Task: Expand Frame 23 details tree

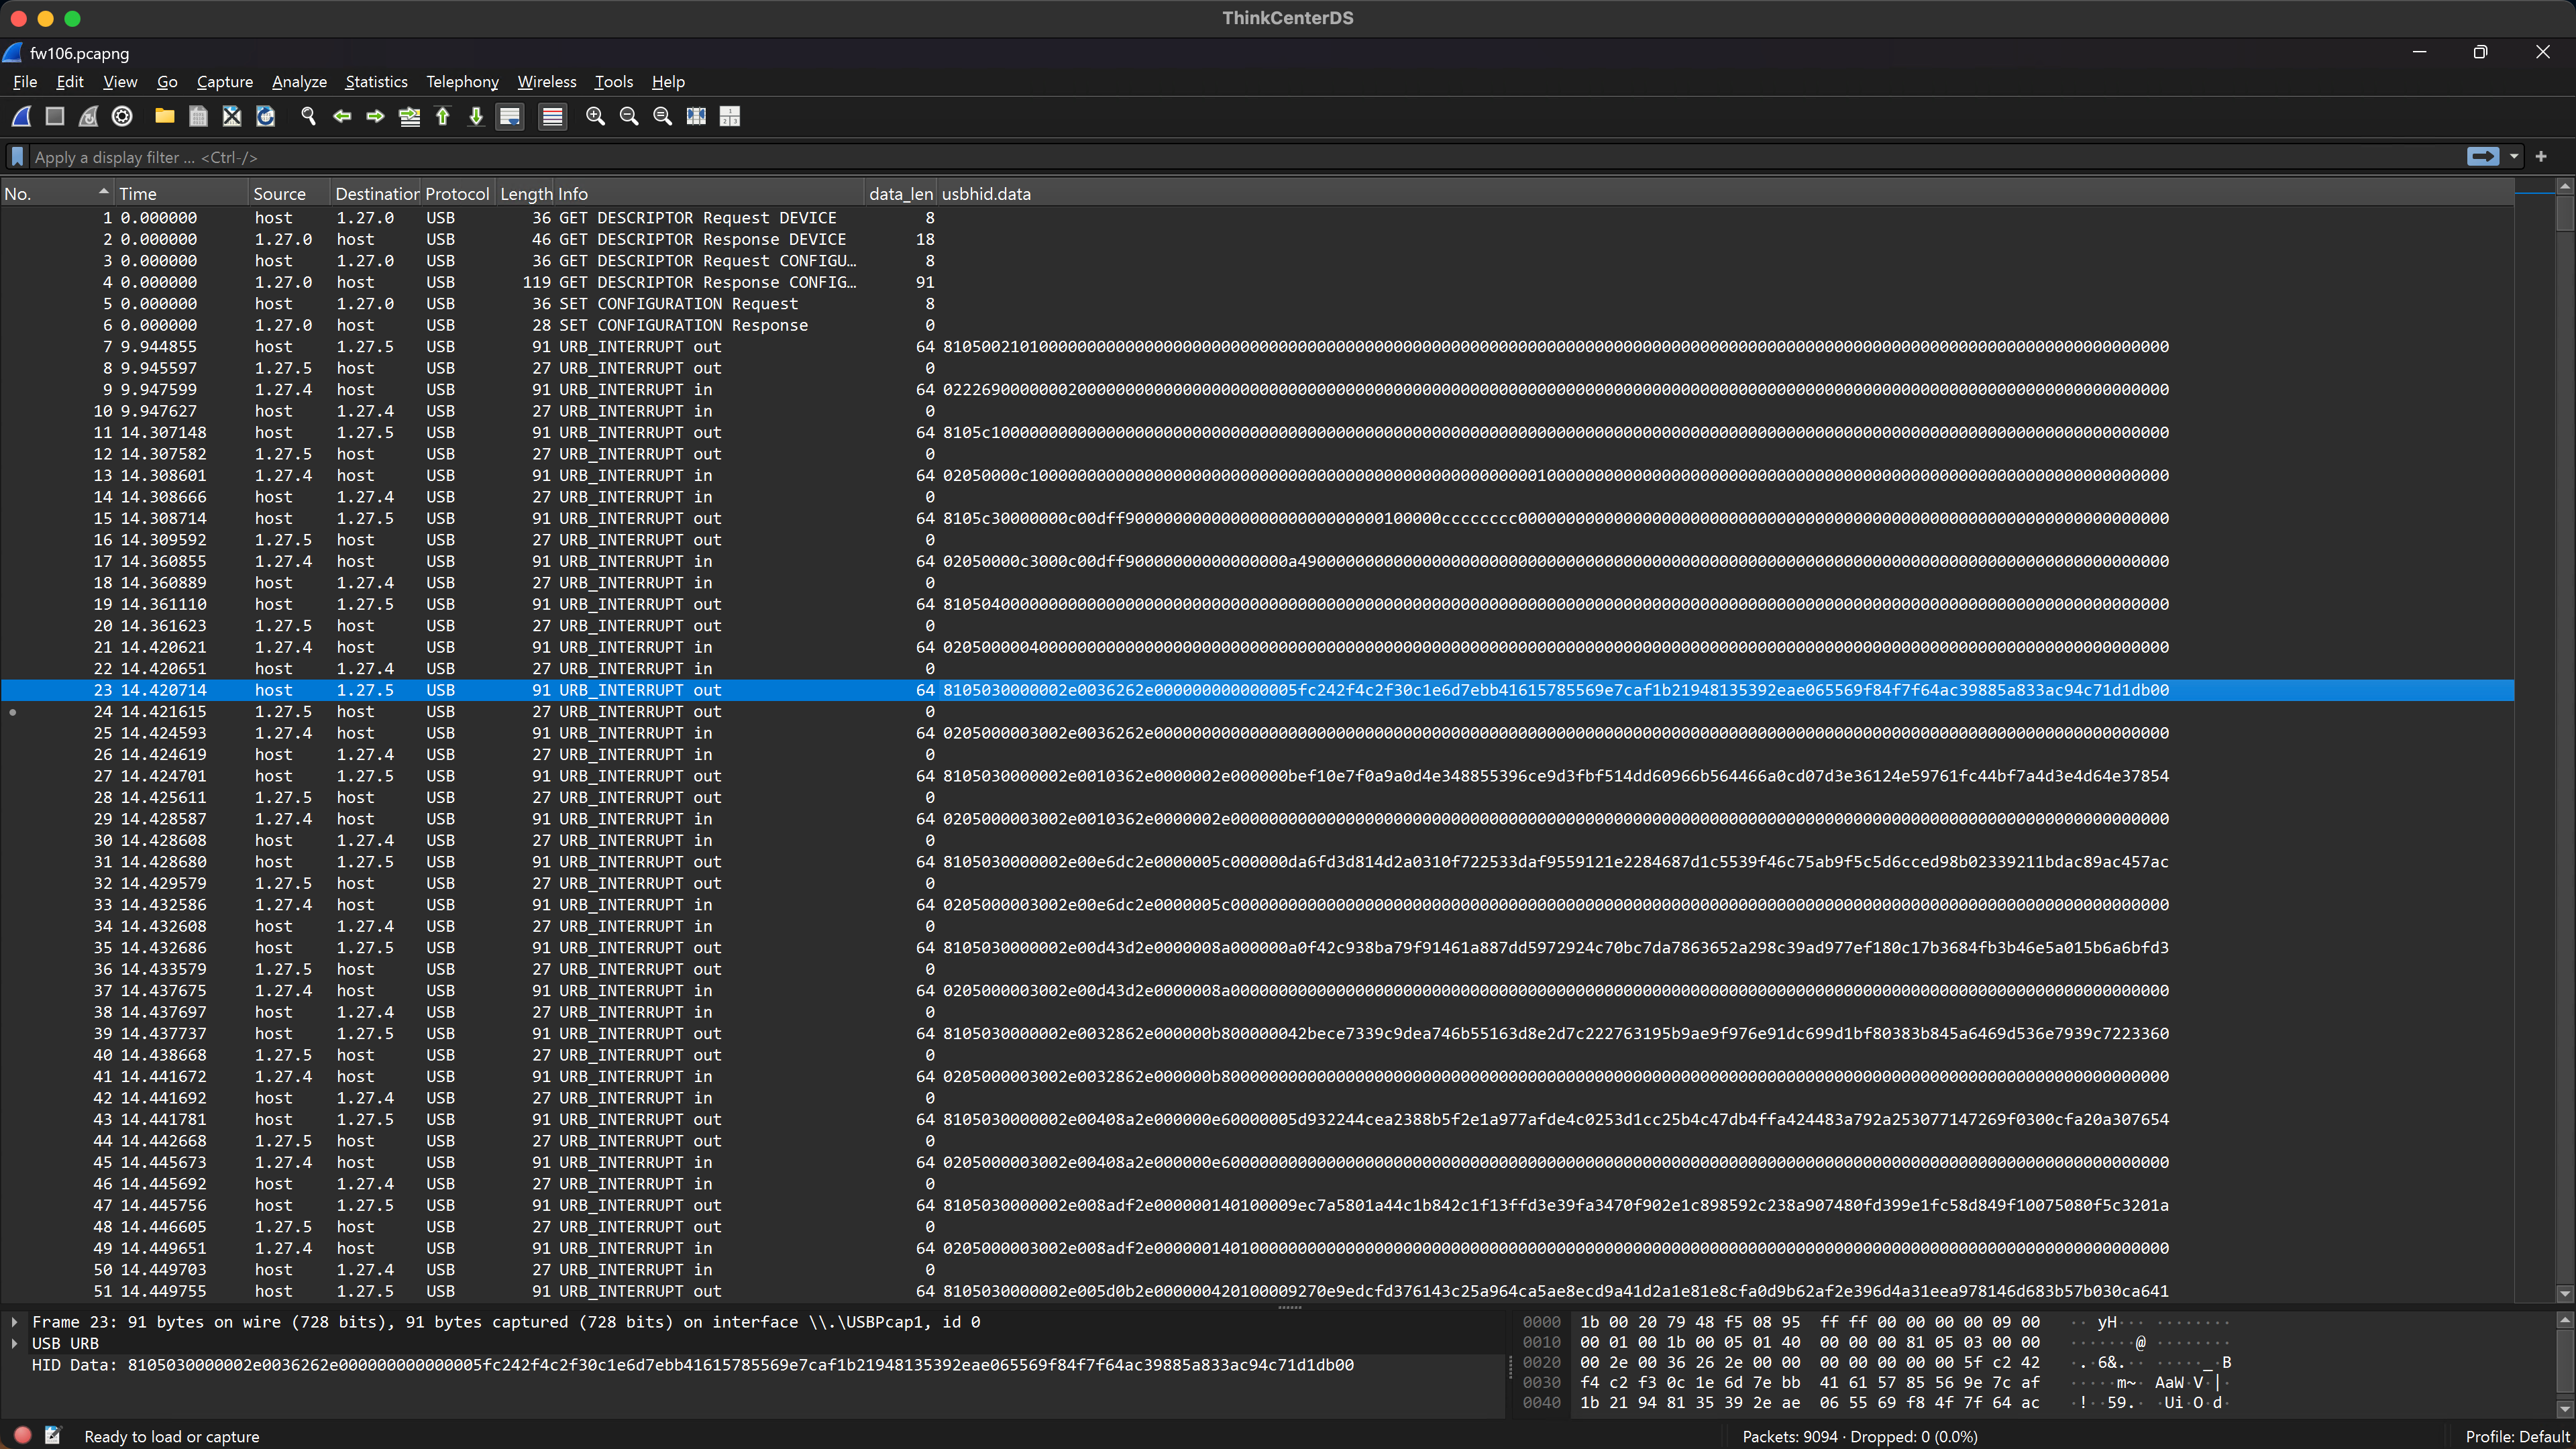Action: pos(14,1322)
